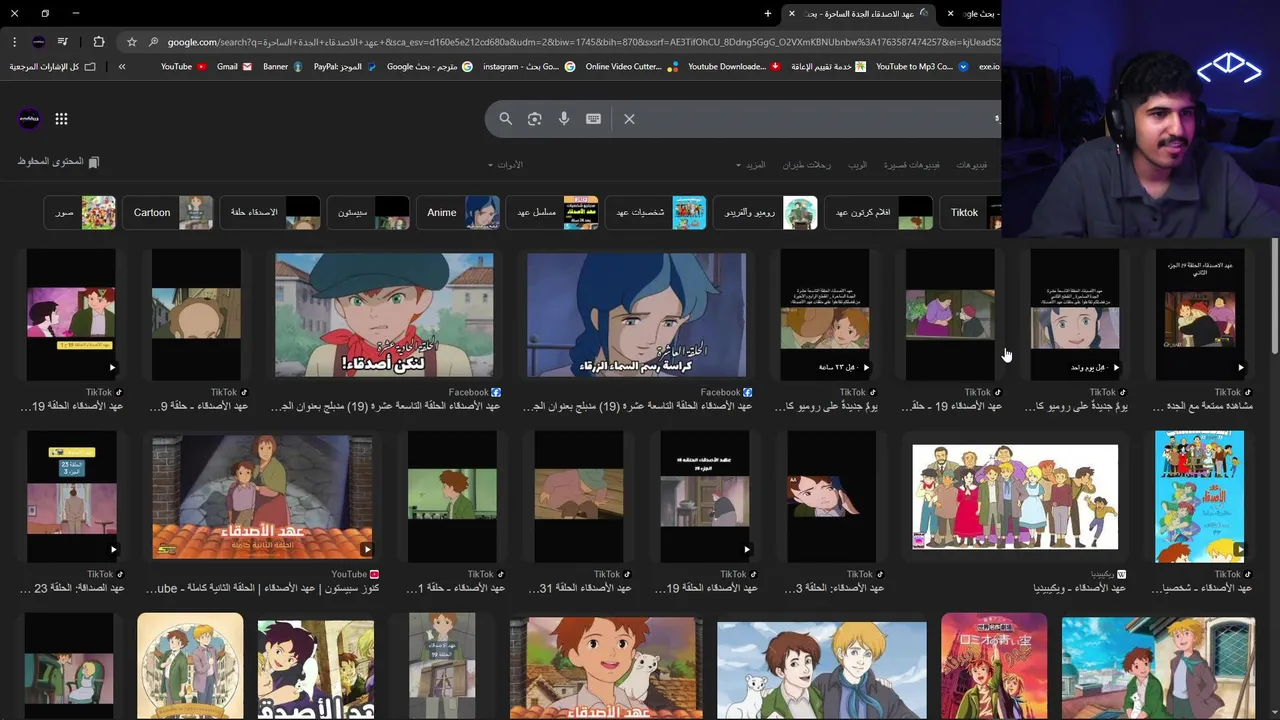Open YouTube result كنوز سبيستون thumbnail
1280x720 pixels.
262,497
